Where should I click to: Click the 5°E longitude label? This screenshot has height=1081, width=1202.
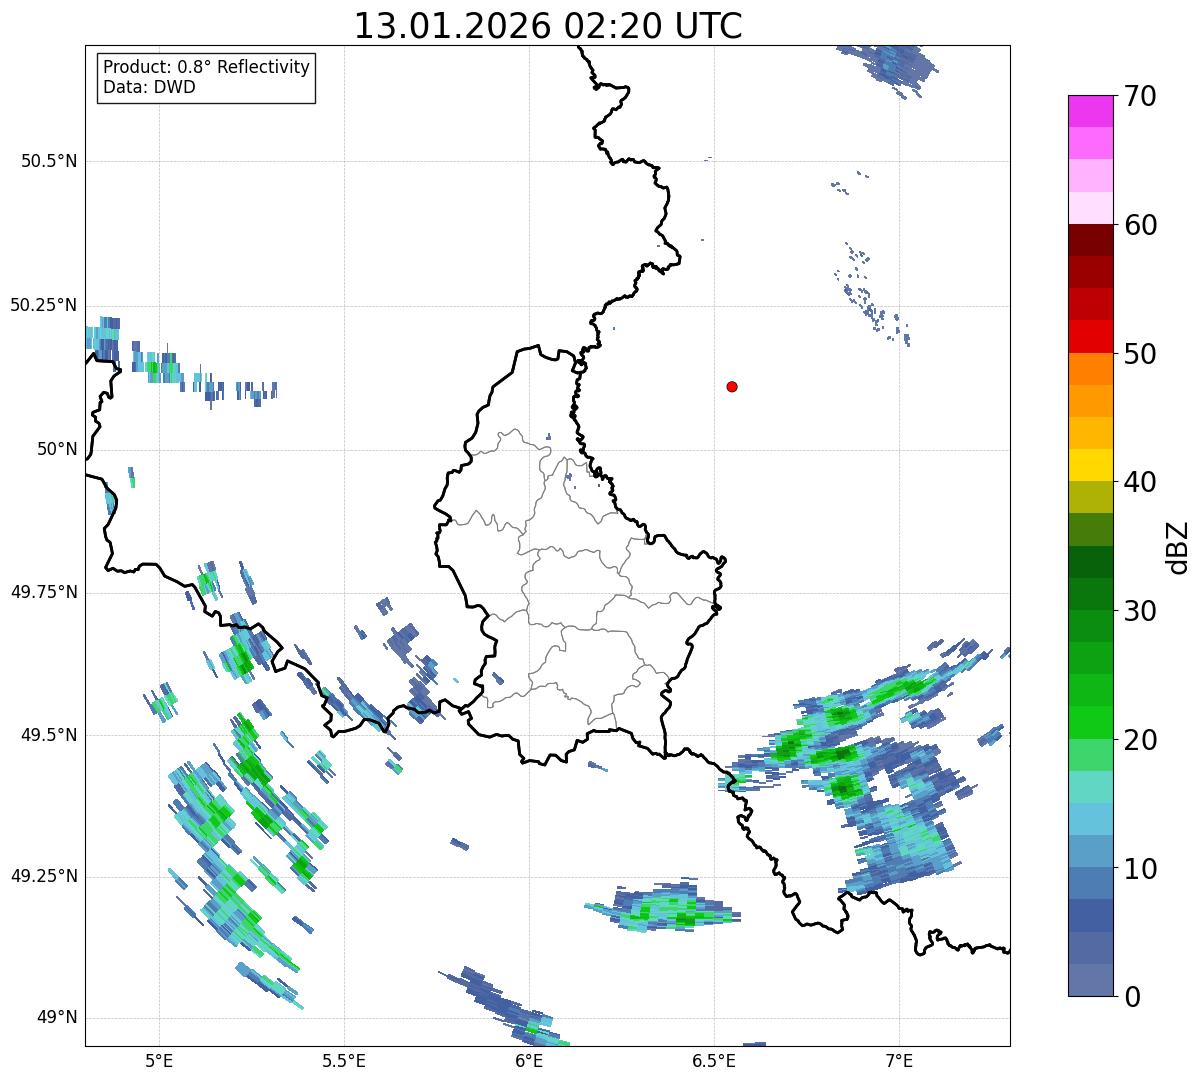[159, 1060]
